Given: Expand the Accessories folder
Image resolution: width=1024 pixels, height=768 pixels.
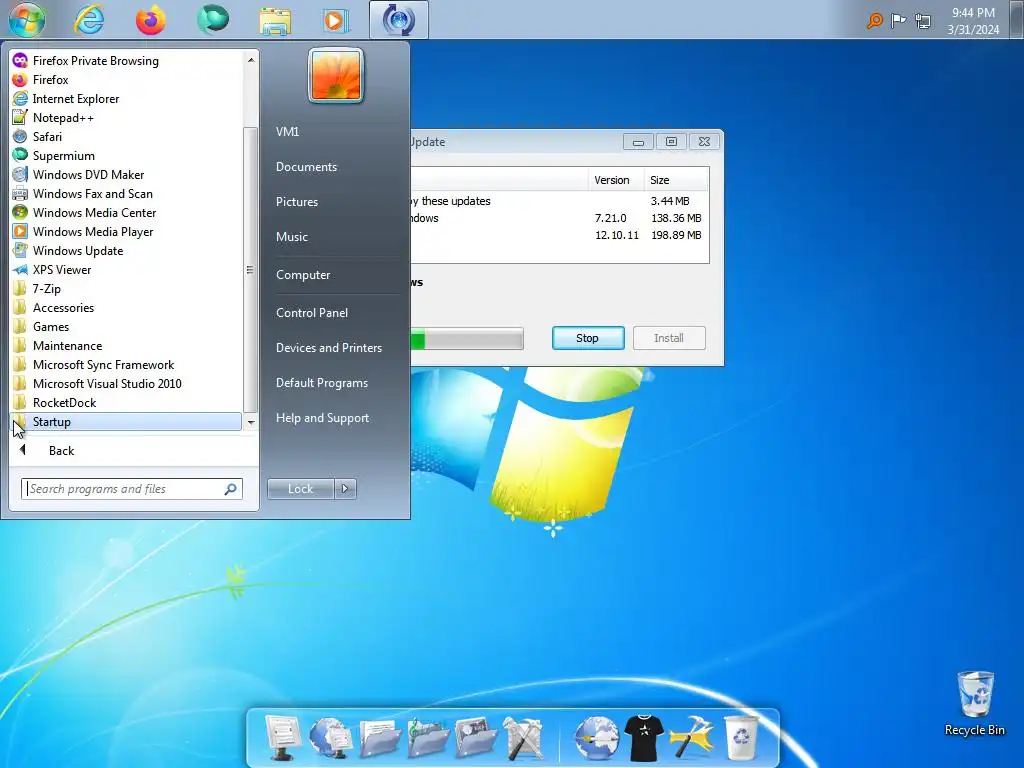Looking at the screenshot, I should tap(126, 308).
